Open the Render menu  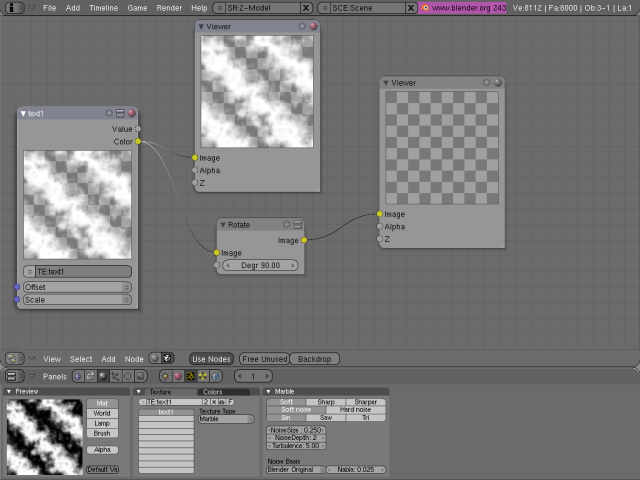[170, 7]
